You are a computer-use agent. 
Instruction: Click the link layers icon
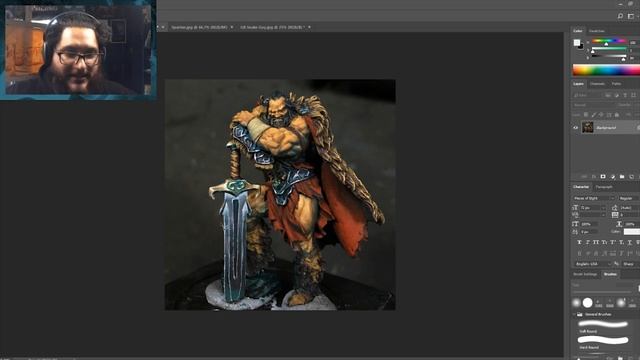pos(584,177)
